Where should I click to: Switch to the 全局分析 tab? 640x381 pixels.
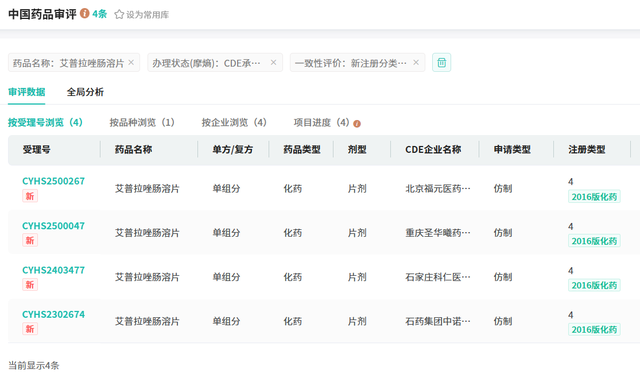coord(85,92)
